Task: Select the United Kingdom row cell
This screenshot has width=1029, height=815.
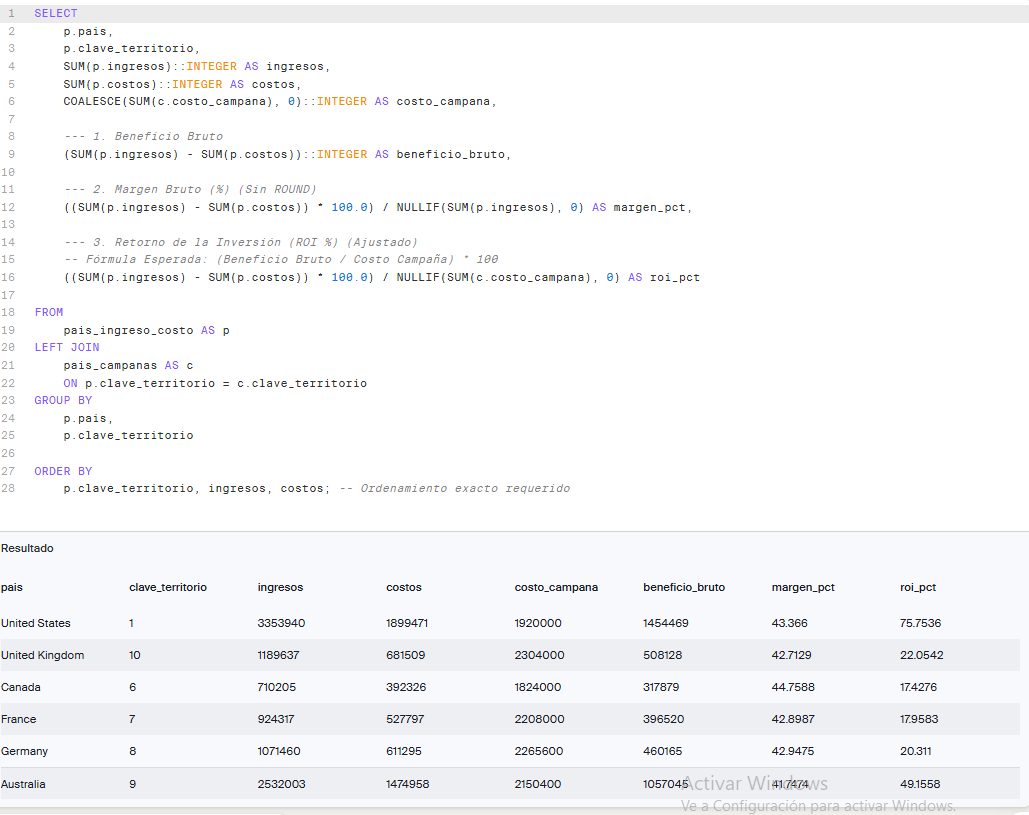Action: coord(43,656)
